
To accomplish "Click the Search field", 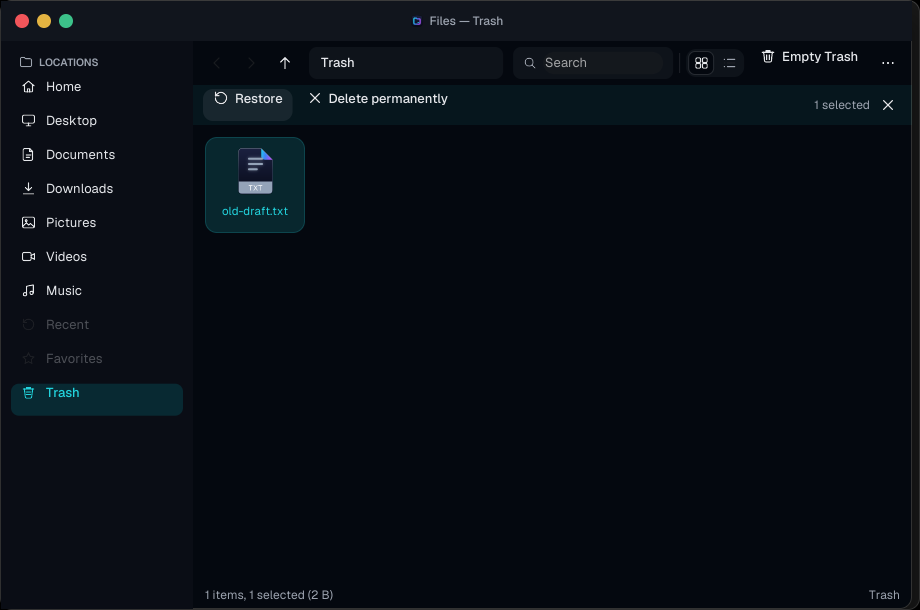I will click(593, 63).
